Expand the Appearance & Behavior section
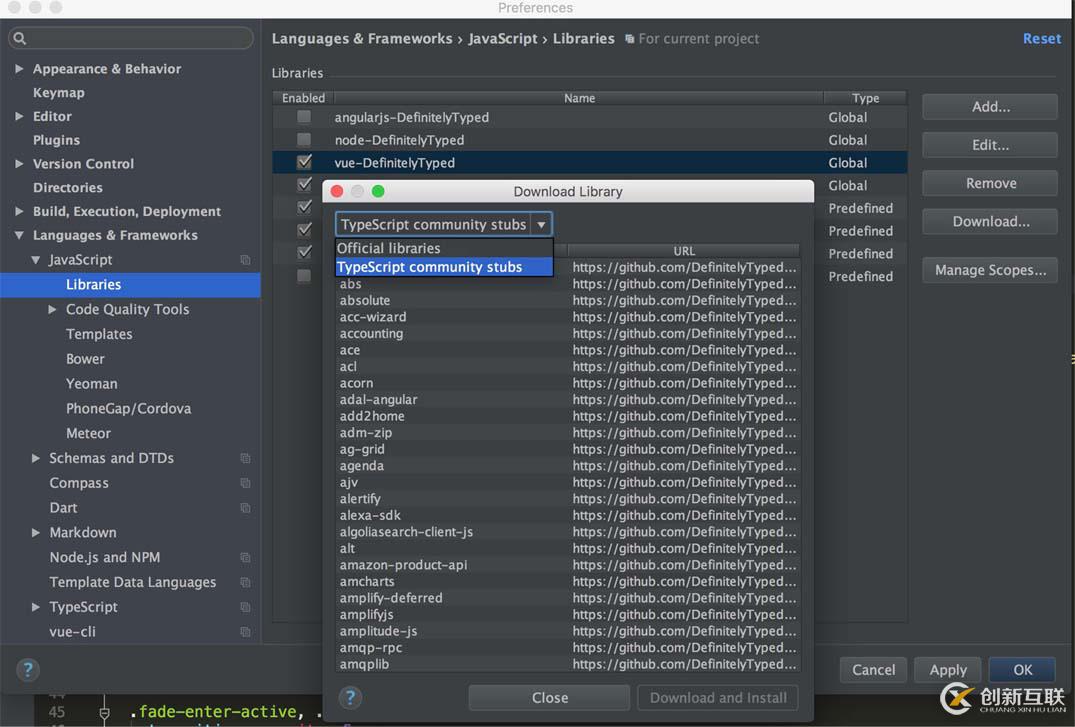 coord(18,68)
